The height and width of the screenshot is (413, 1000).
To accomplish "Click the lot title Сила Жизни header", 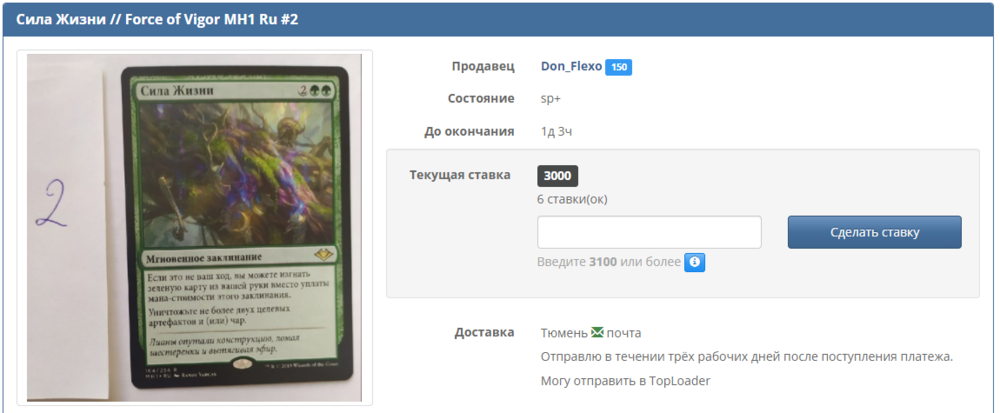I will (157, 19).
